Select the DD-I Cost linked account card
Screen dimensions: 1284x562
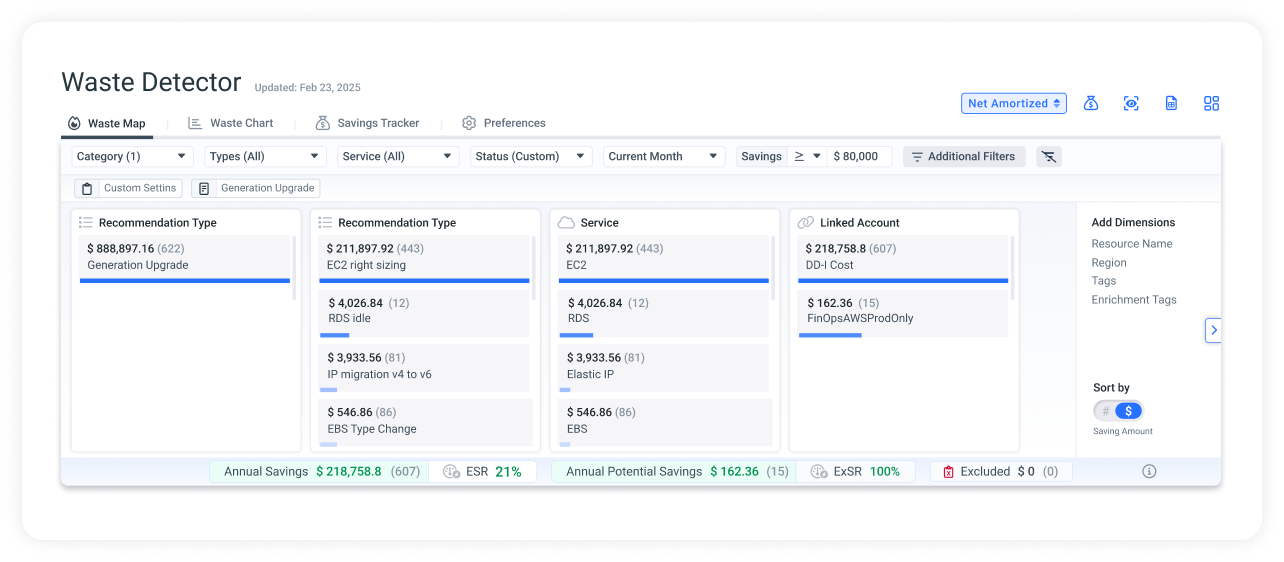tap(903, 260)
